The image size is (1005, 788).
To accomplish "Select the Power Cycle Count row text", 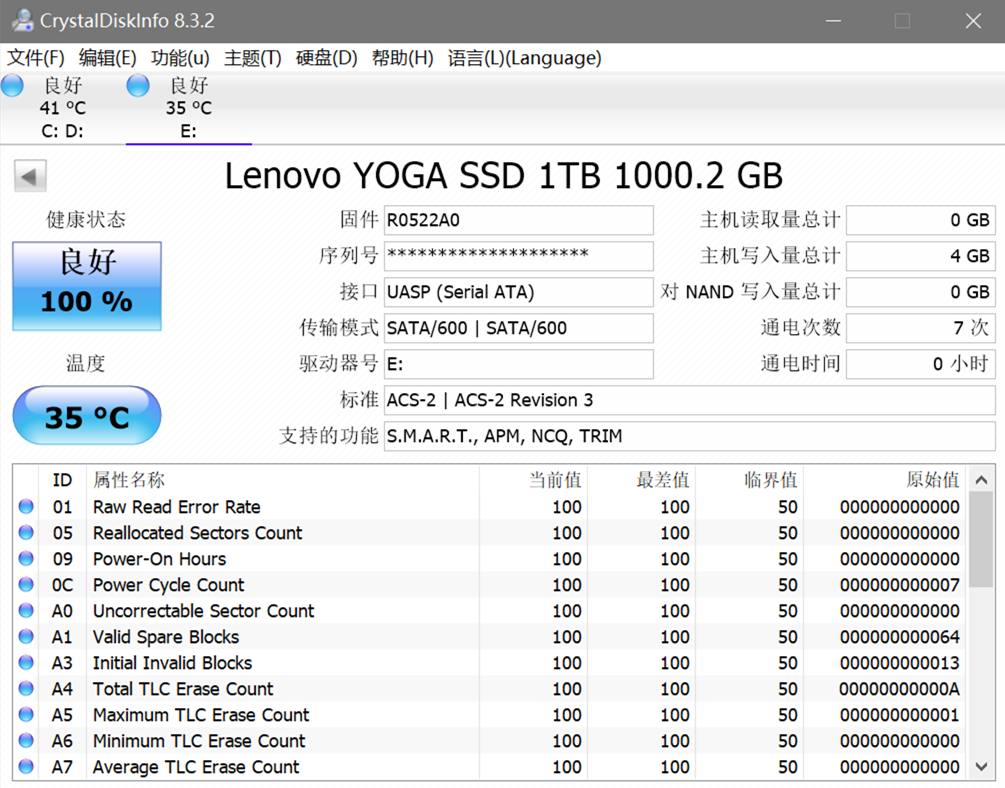I will [x=168, y=585].
